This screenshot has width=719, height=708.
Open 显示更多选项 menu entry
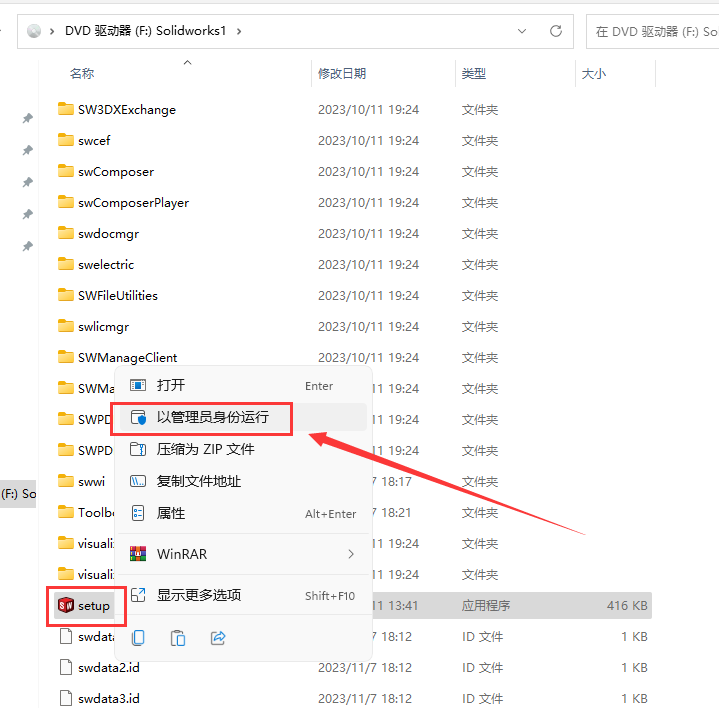(198, 595)
